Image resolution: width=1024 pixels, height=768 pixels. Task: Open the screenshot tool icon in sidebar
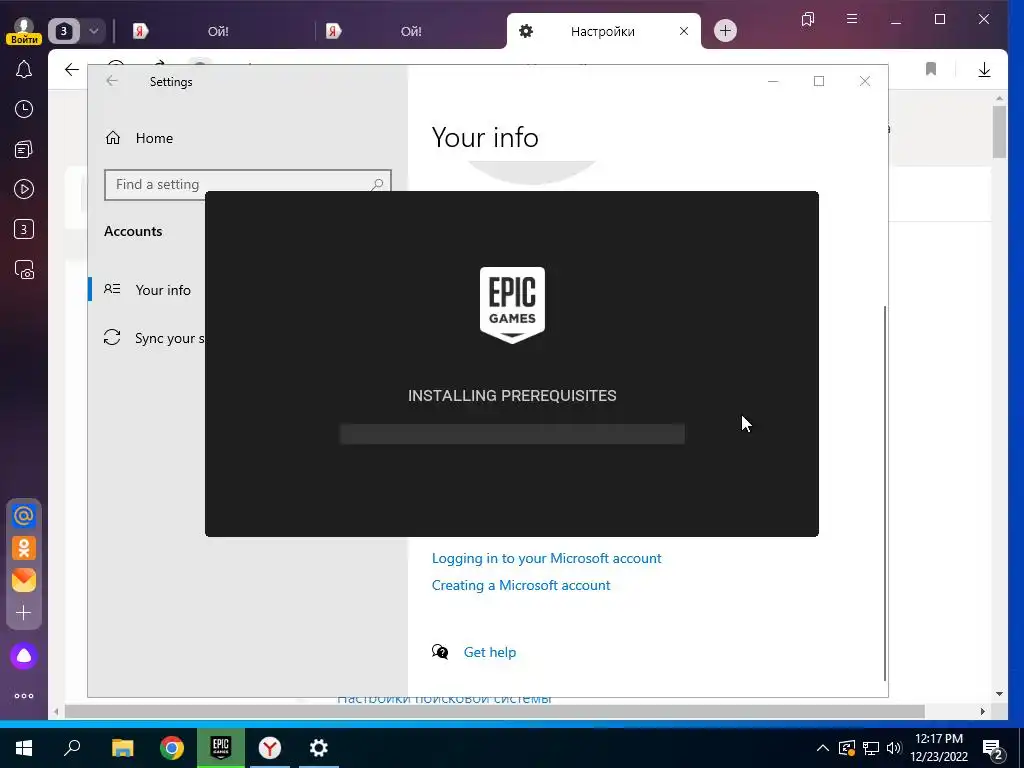point(24,270)
